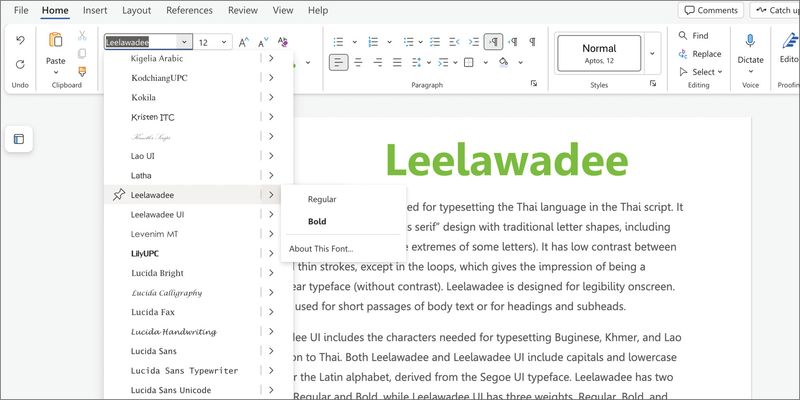Toggle left-to-right text direction
This screenshot has width=800, height=400.
point(493,42)
